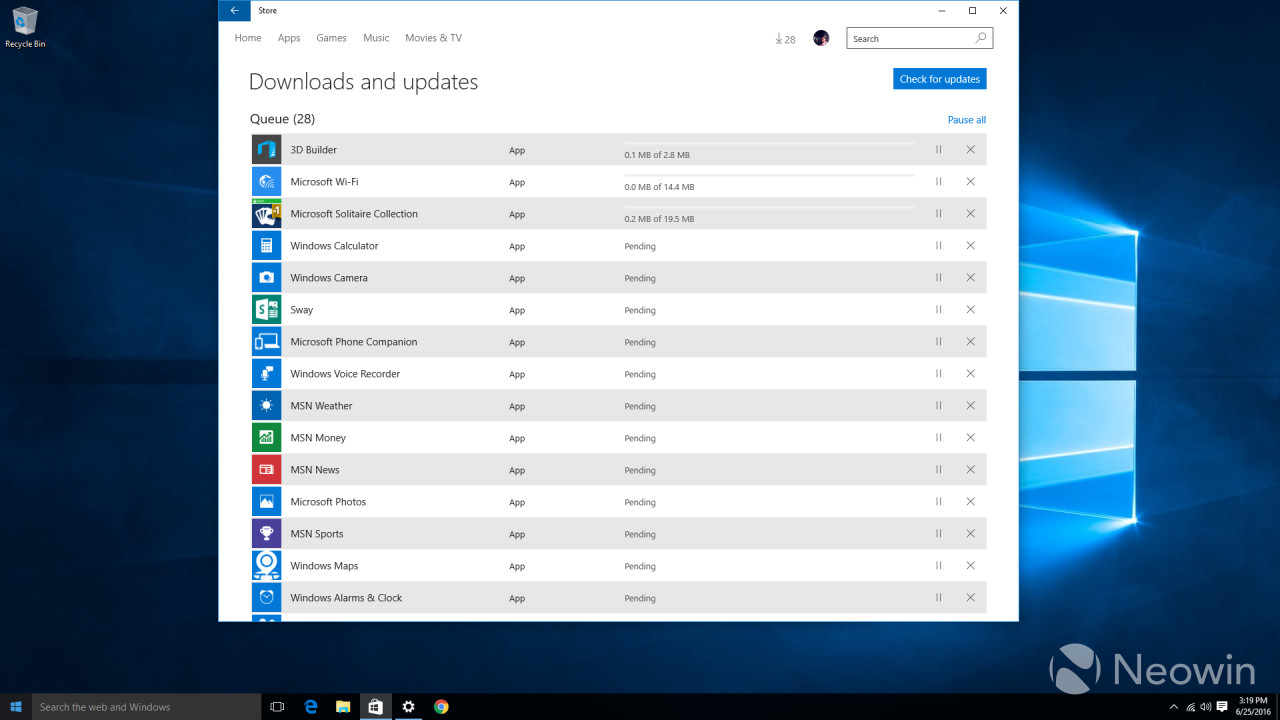Click the Check for updates button

click(x=939, y=79)
